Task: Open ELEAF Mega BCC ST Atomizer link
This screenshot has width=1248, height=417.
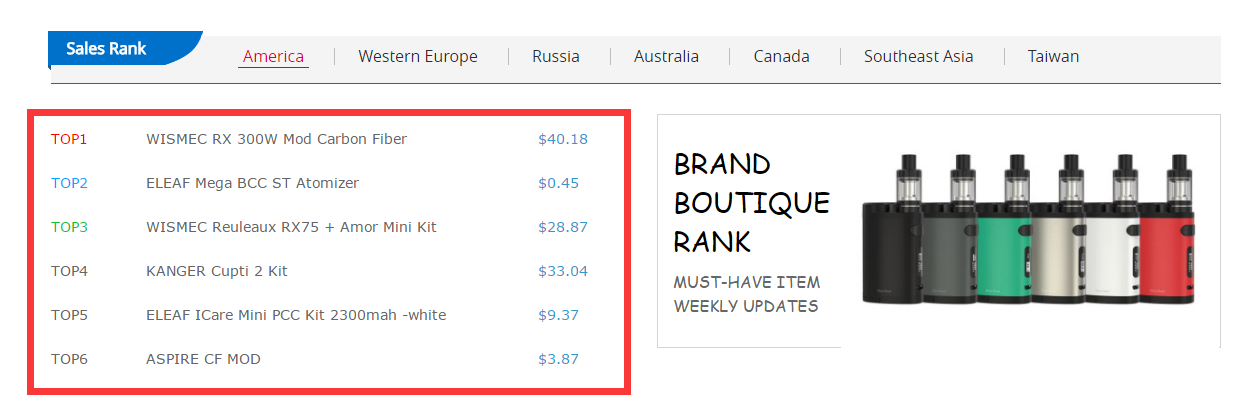Action: (252, 183)
